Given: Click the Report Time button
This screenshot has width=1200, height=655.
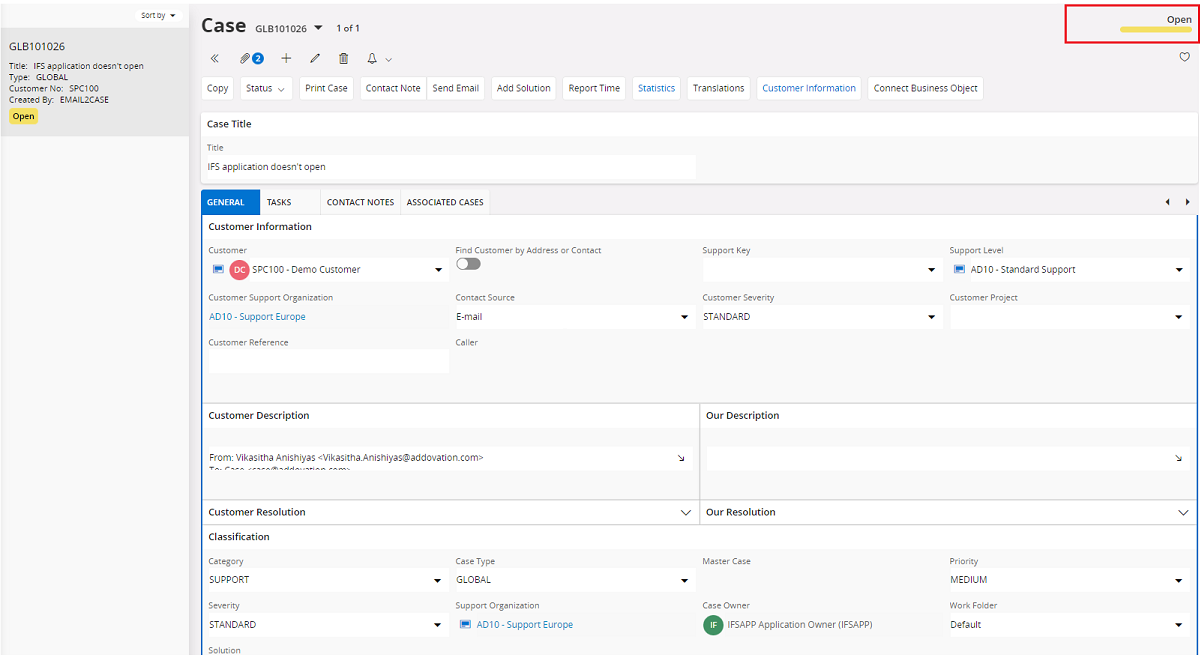Looking at the screenshot, I should 594,88.
